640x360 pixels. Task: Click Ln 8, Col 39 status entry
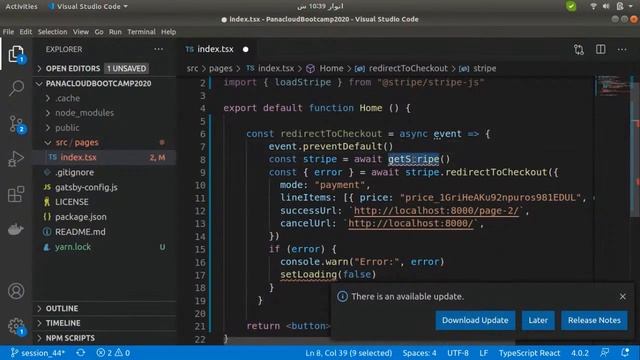coord(349,353)
